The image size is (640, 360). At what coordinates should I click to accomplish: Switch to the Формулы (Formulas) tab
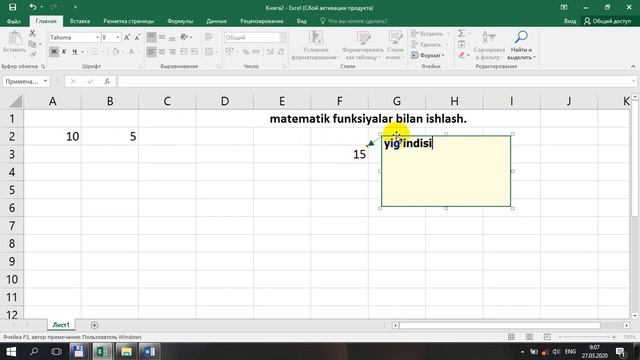point(180,21)
